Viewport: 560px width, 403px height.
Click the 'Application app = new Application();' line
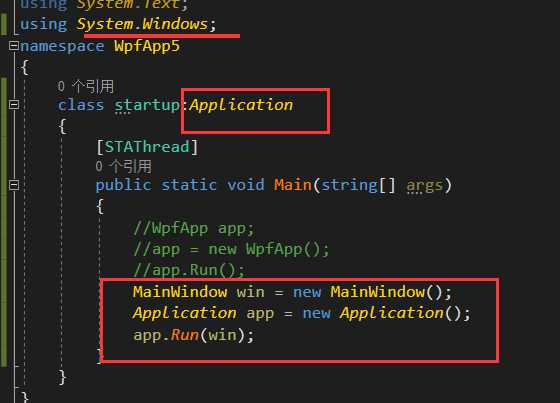click(x=302, y=313)
